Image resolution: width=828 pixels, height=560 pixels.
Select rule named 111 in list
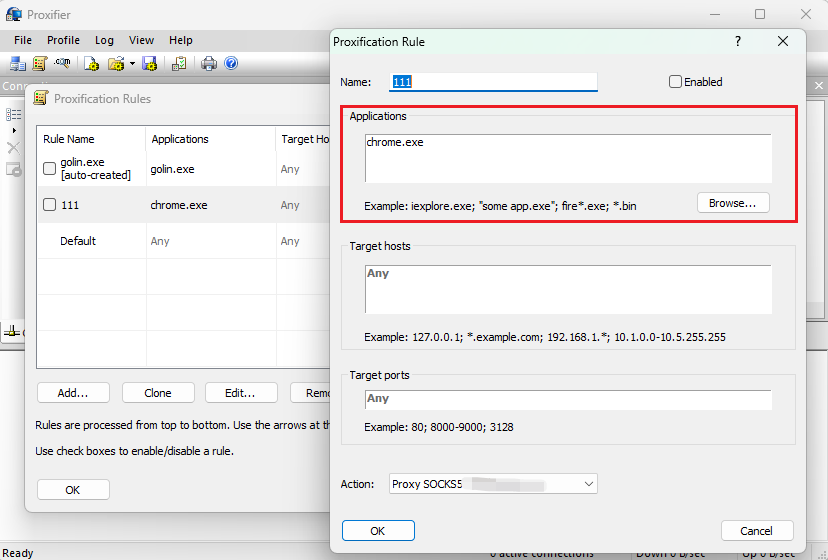pyautogui.click(x=70, y=205)
